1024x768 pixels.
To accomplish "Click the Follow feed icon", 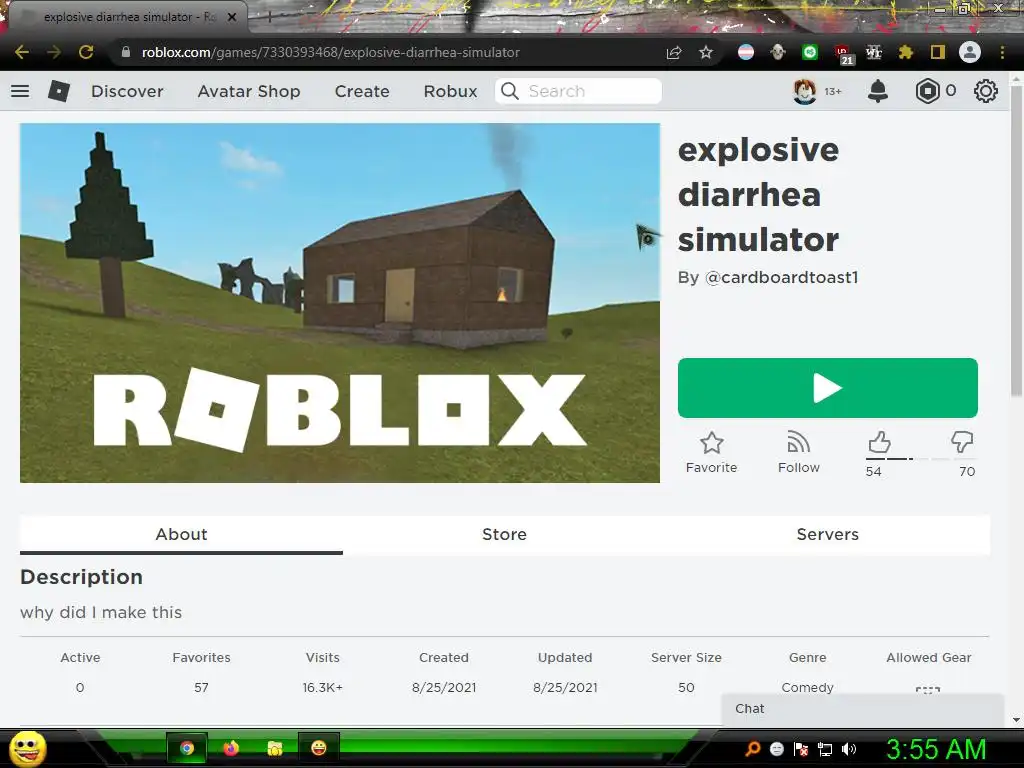I will coord(798,443).
